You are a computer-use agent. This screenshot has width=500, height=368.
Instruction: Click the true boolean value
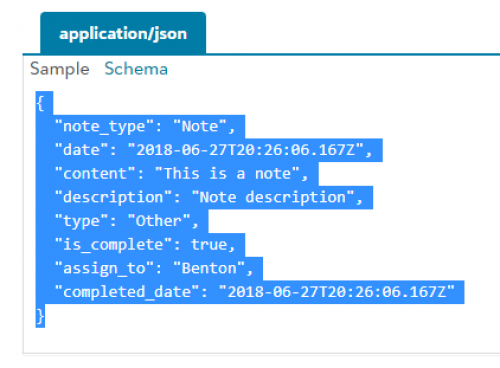pos(209,245)
